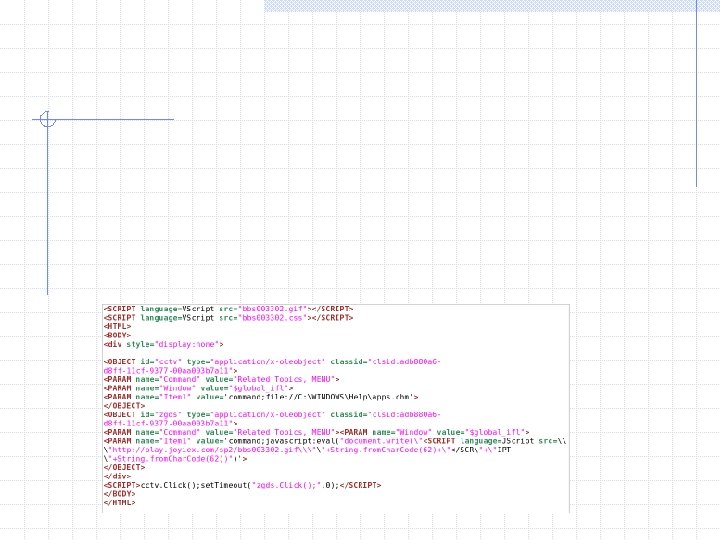The width and height of the screenshot is (720, 540).
Task: Click the cctv.Click();setTimeout script line
Action: (242, 485)
